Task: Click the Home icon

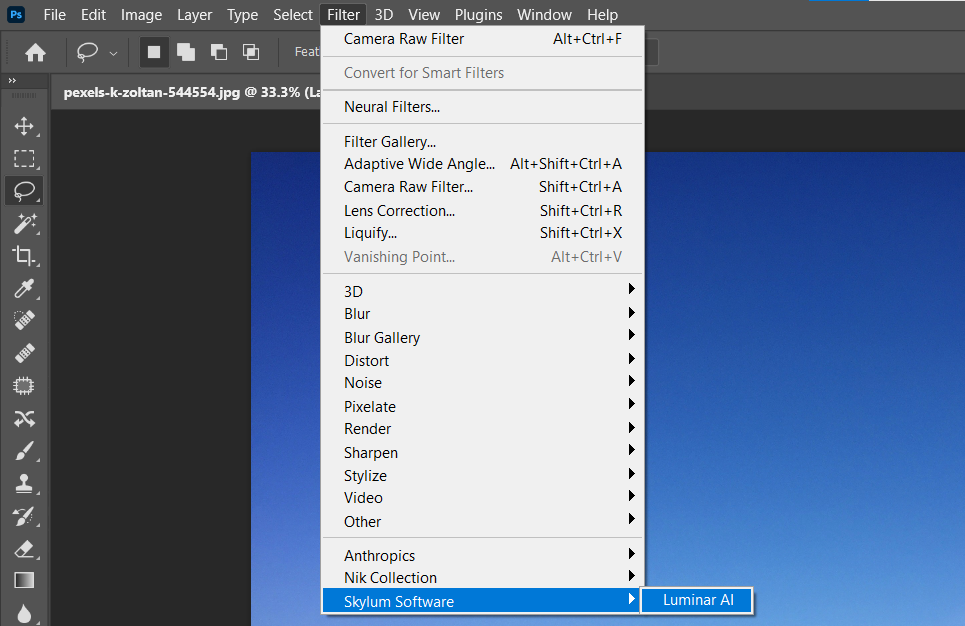Action: pos(35,52)
